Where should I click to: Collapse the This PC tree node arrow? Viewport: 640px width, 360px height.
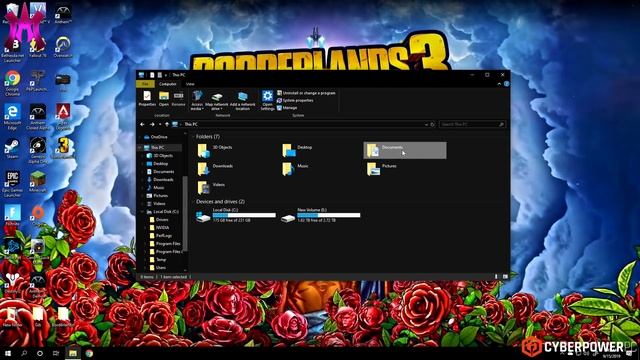point(140,147)
